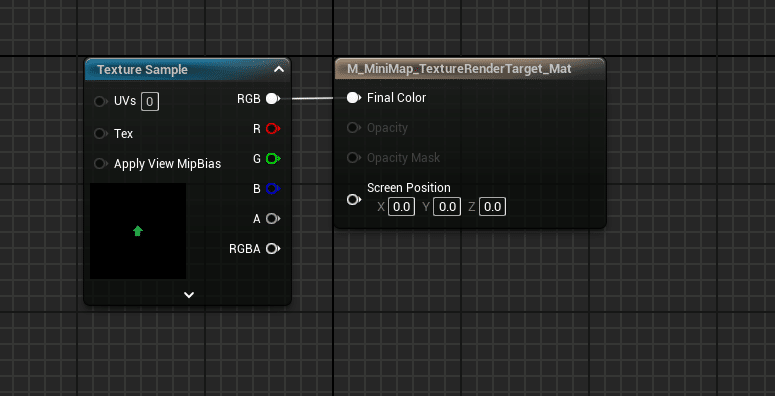Click the Screen Position Y value field
Screen dimensions: 775x396
(447, 207)
